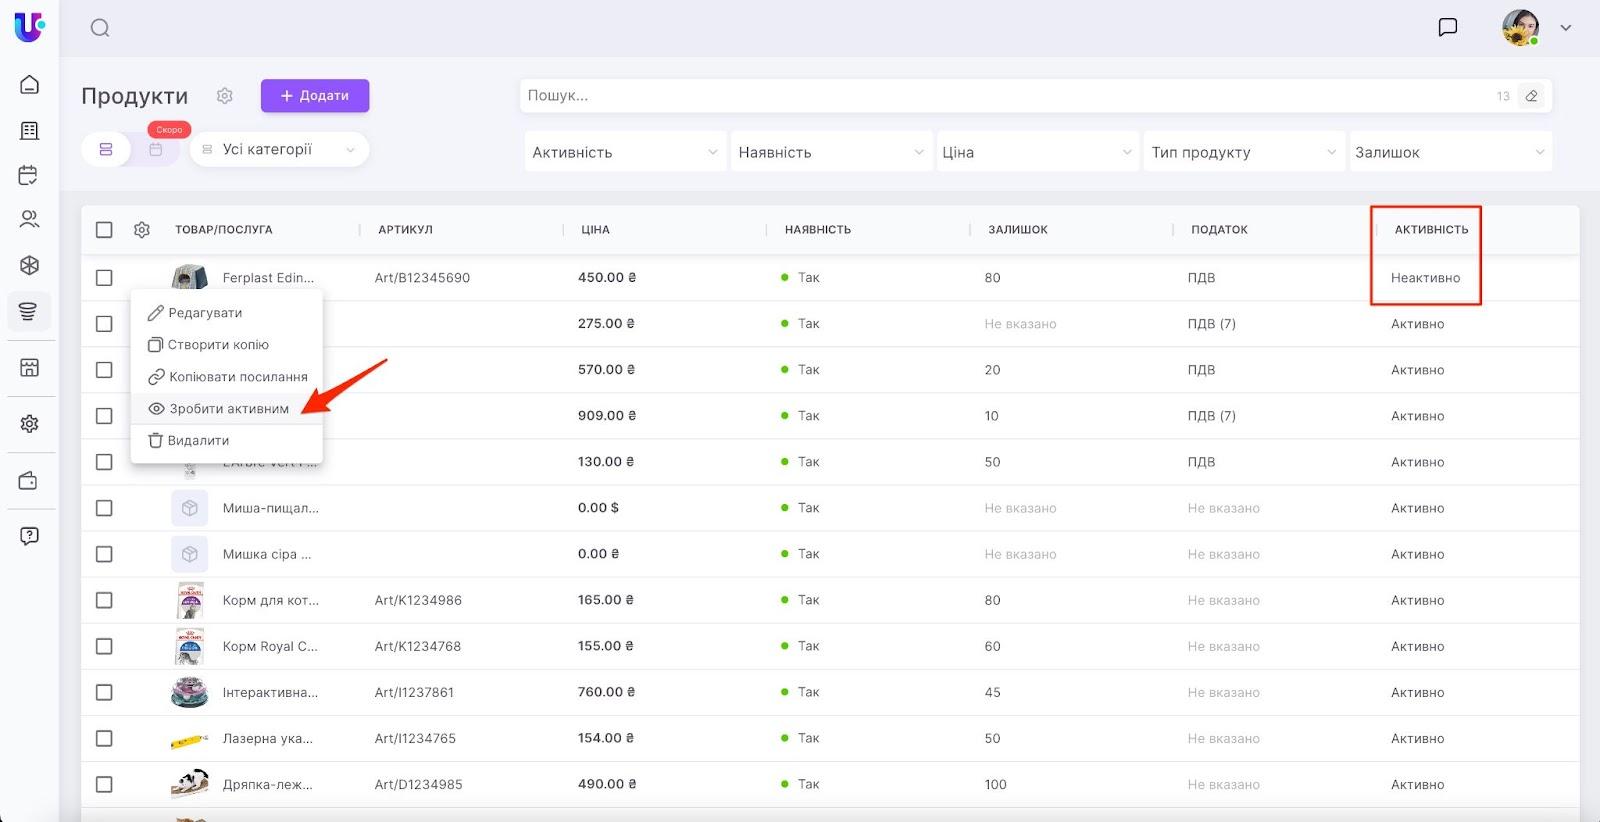Click the gear next to Продукти title
Image resolution: width=1600 pixels, height=822 pixels.
click(225, 96)
